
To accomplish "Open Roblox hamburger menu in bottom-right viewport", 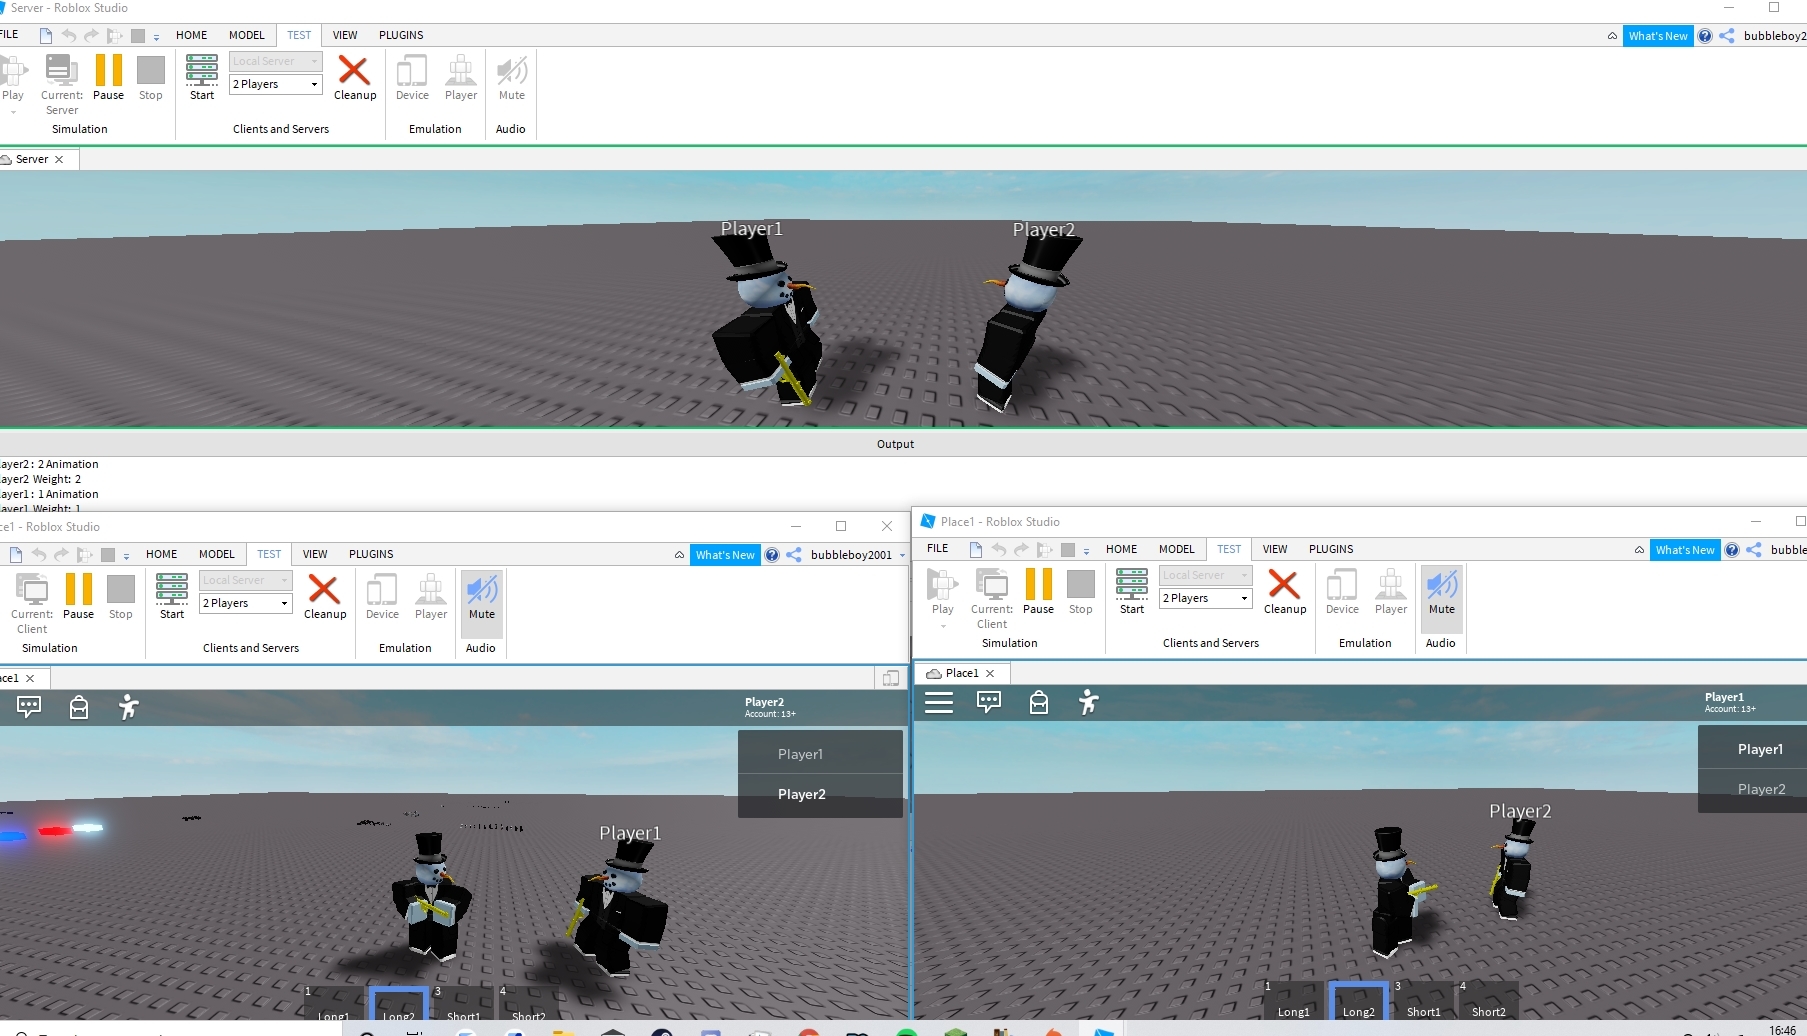I will point(939,703).
